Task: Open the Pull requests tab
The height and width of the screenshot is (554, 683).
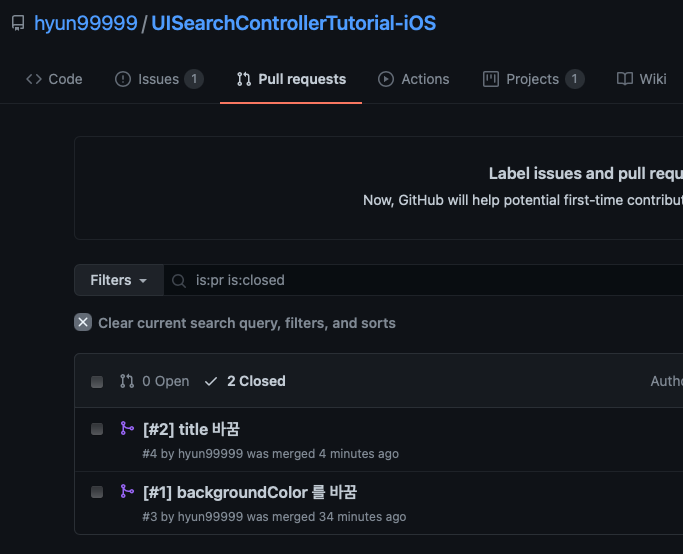Action: [x=291, y=79]
